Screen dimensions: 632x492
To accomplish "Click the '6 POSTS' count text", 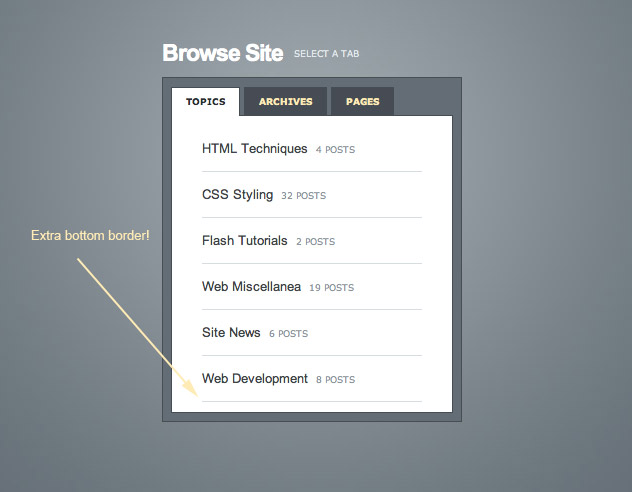I will tap(289, 334).
